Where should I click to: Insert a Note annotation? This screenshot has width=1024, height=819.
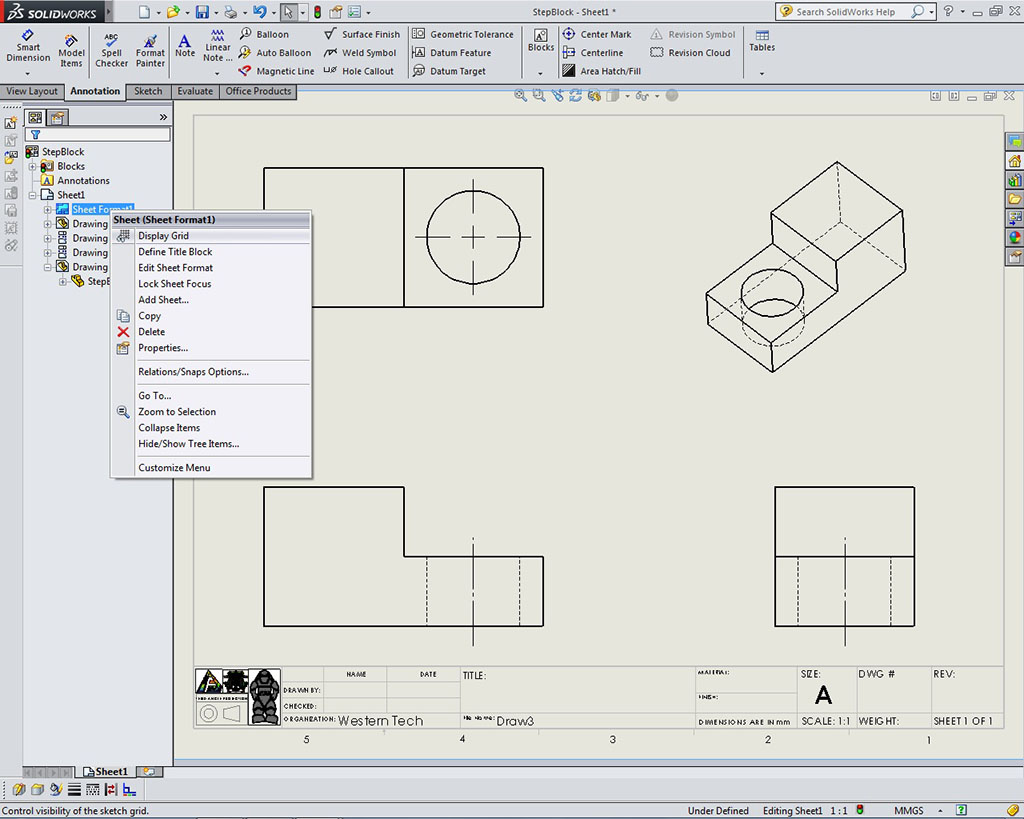pyautogui.click(x=185, y=46)
